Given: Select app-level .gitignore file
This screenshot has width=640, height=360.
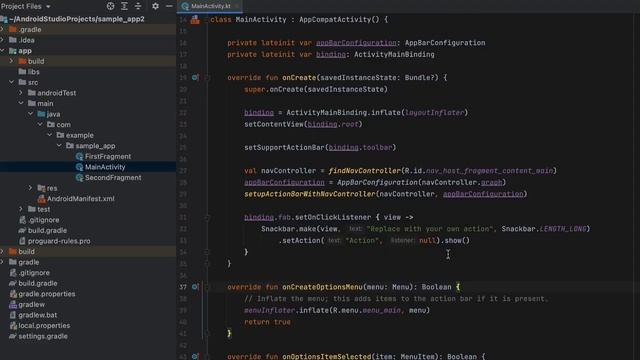Looking at the screenshot, I should click(x=43, y=220).
